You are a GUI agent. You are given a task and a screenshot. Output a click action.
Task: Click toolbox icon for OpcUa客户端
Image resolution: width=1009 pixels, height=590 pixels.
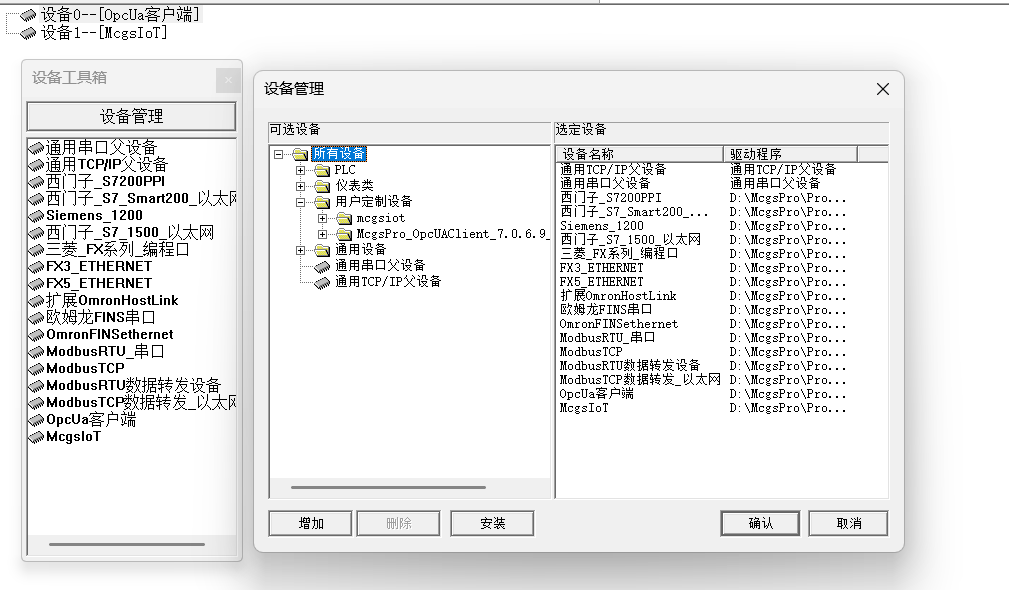(37, 421)
